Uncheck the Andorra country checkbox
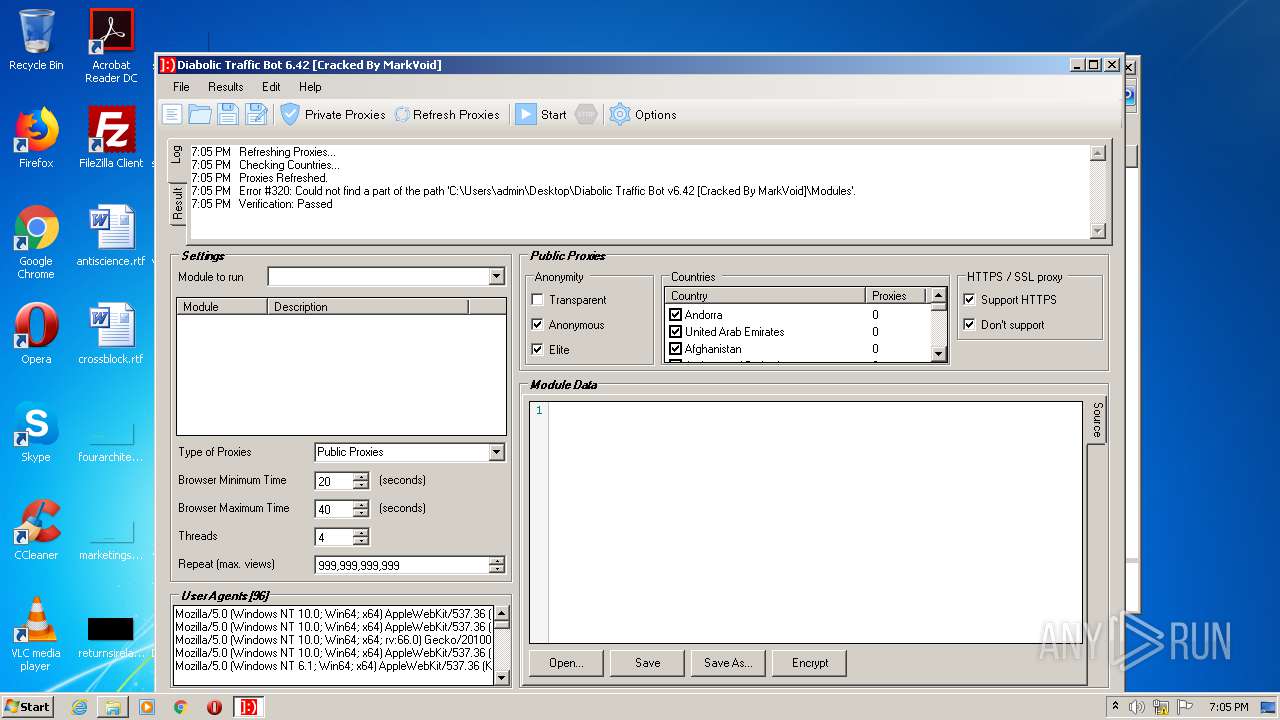1280x720 pixels. 676,315
